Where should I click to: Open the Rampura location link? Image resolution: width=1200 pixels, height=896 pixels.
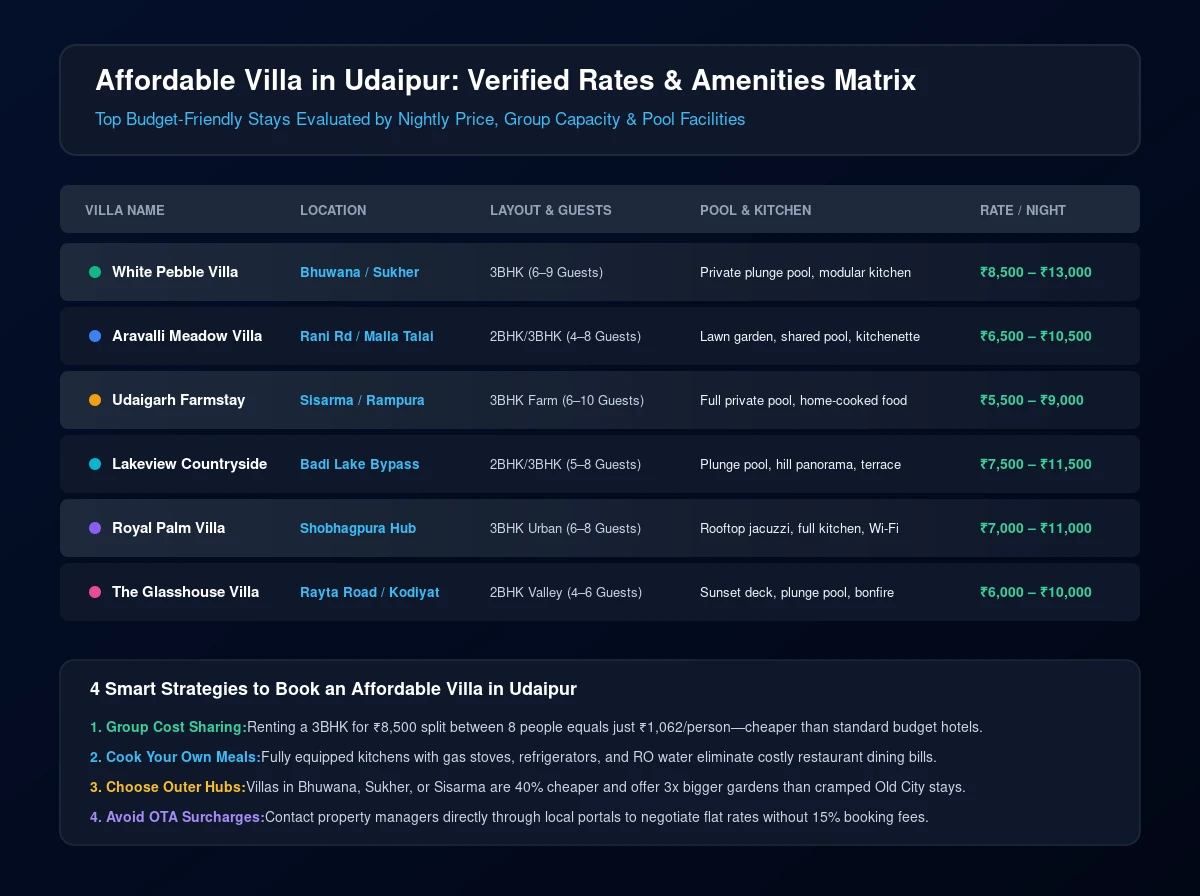395,400
